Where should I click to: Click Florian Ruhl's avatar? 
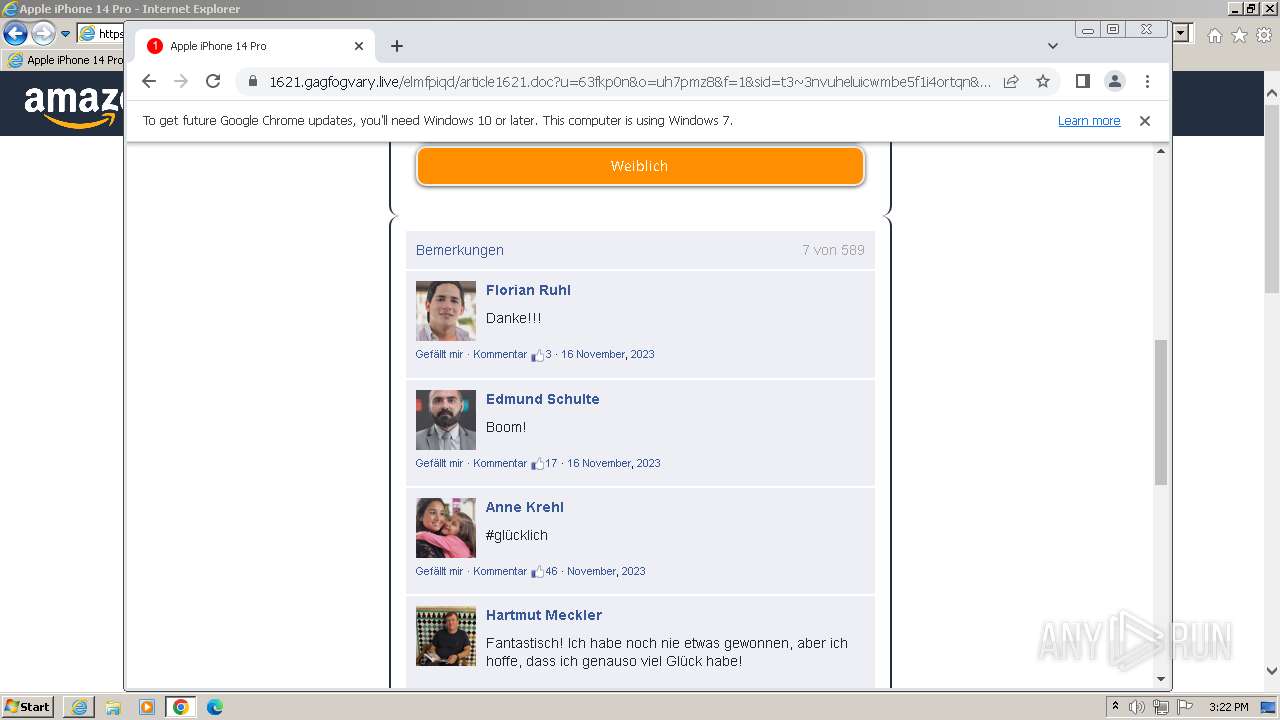446,311
